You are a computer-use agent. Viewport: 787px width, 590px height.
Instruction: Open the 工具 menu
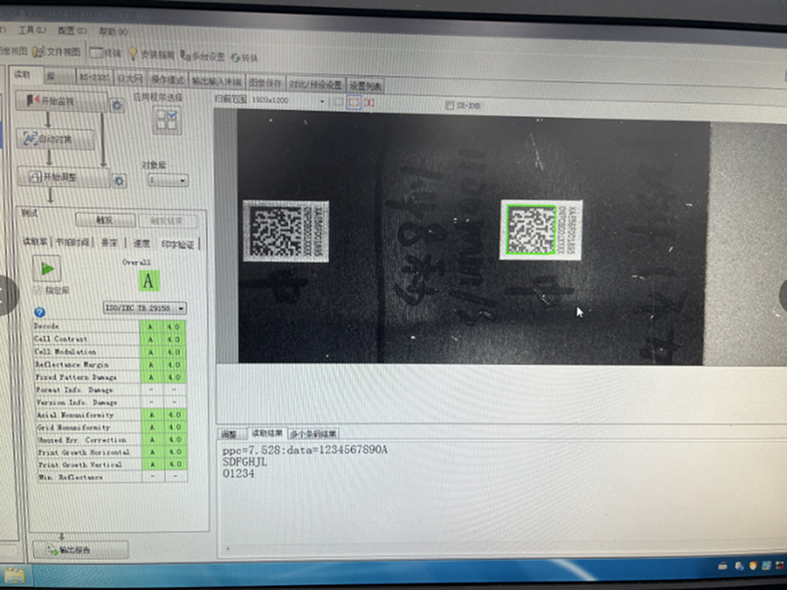33,30
